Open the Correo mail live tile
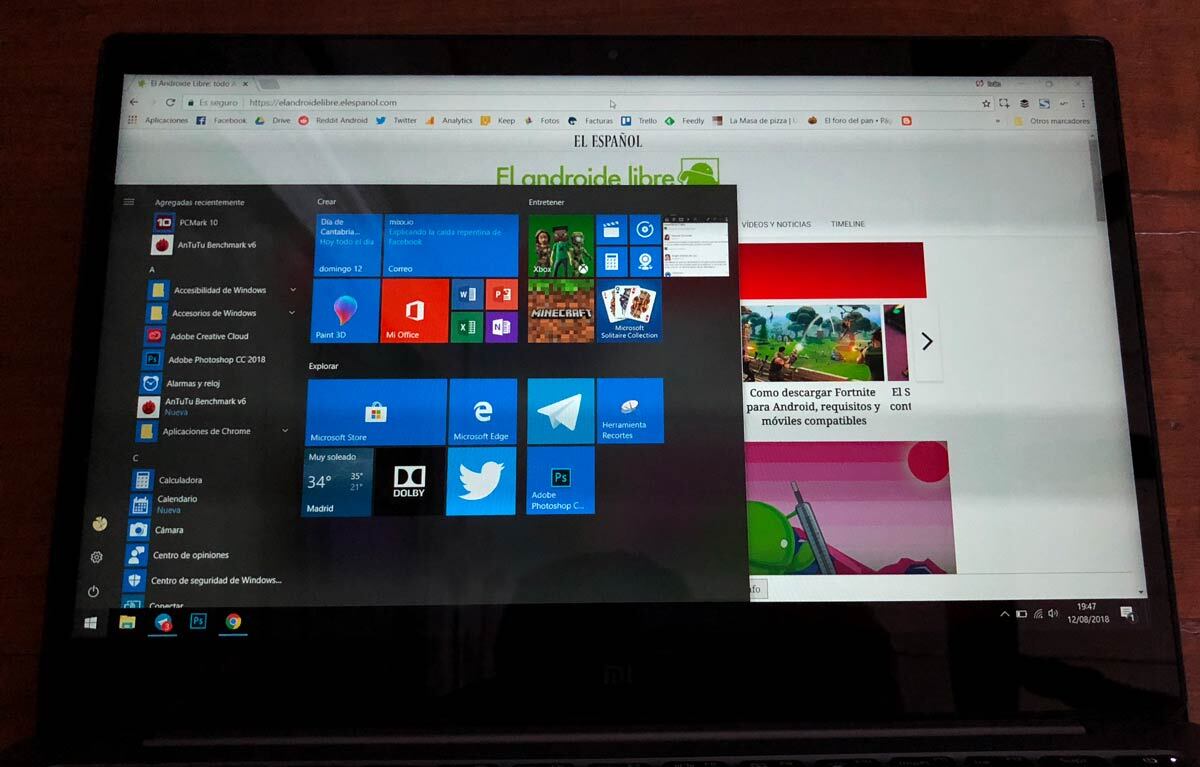 point(450,245)
